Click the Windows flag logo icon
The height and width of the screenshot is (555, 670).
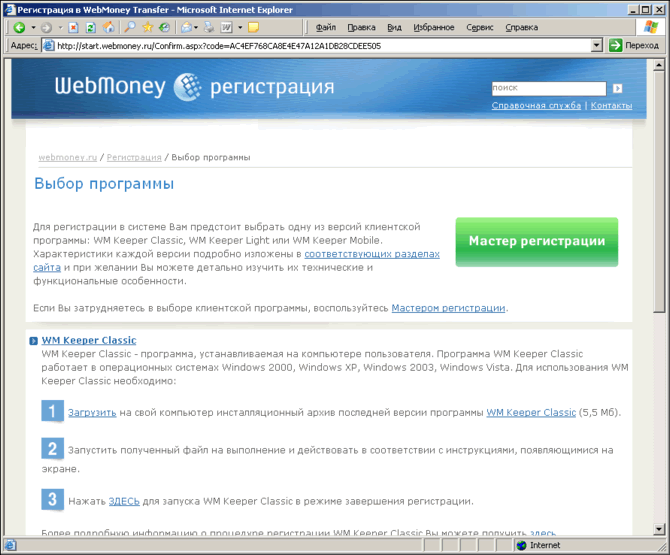(x=651, y=27)
